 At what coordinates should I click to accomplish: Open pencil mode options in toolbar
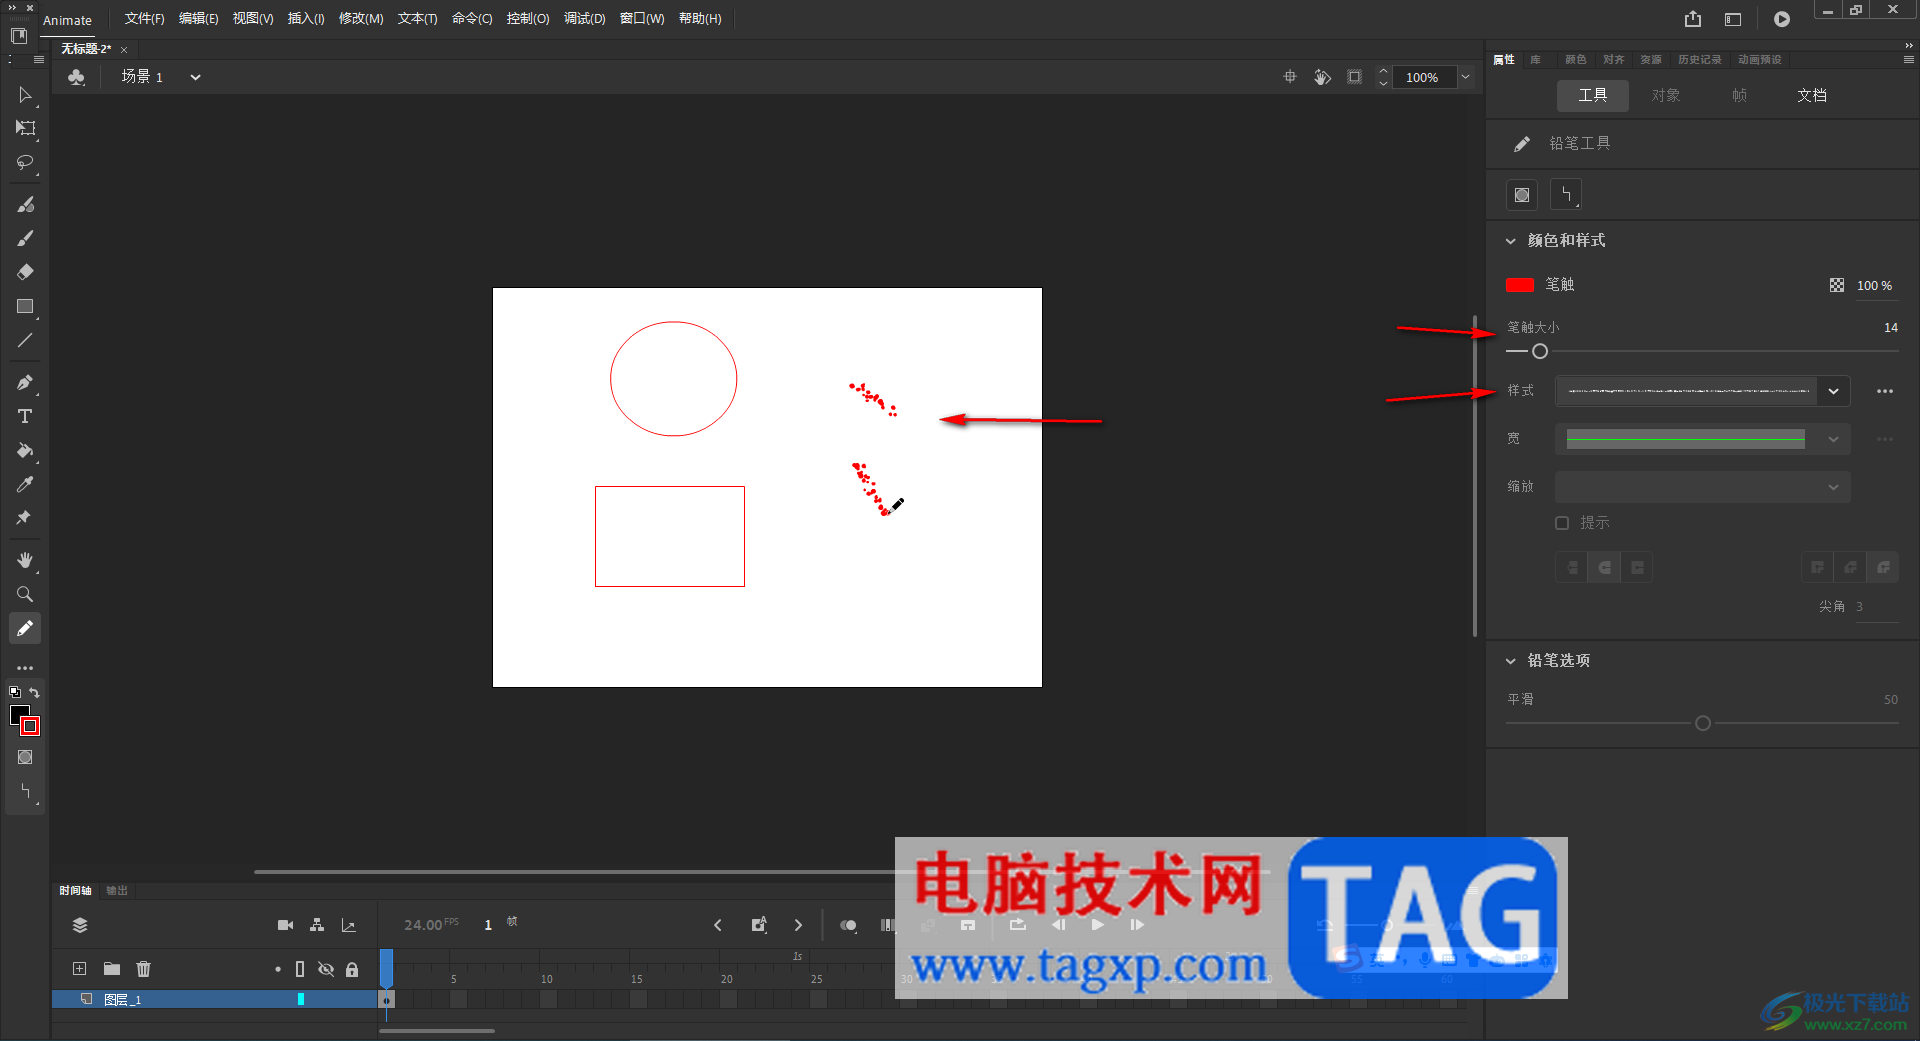point(25,791)
